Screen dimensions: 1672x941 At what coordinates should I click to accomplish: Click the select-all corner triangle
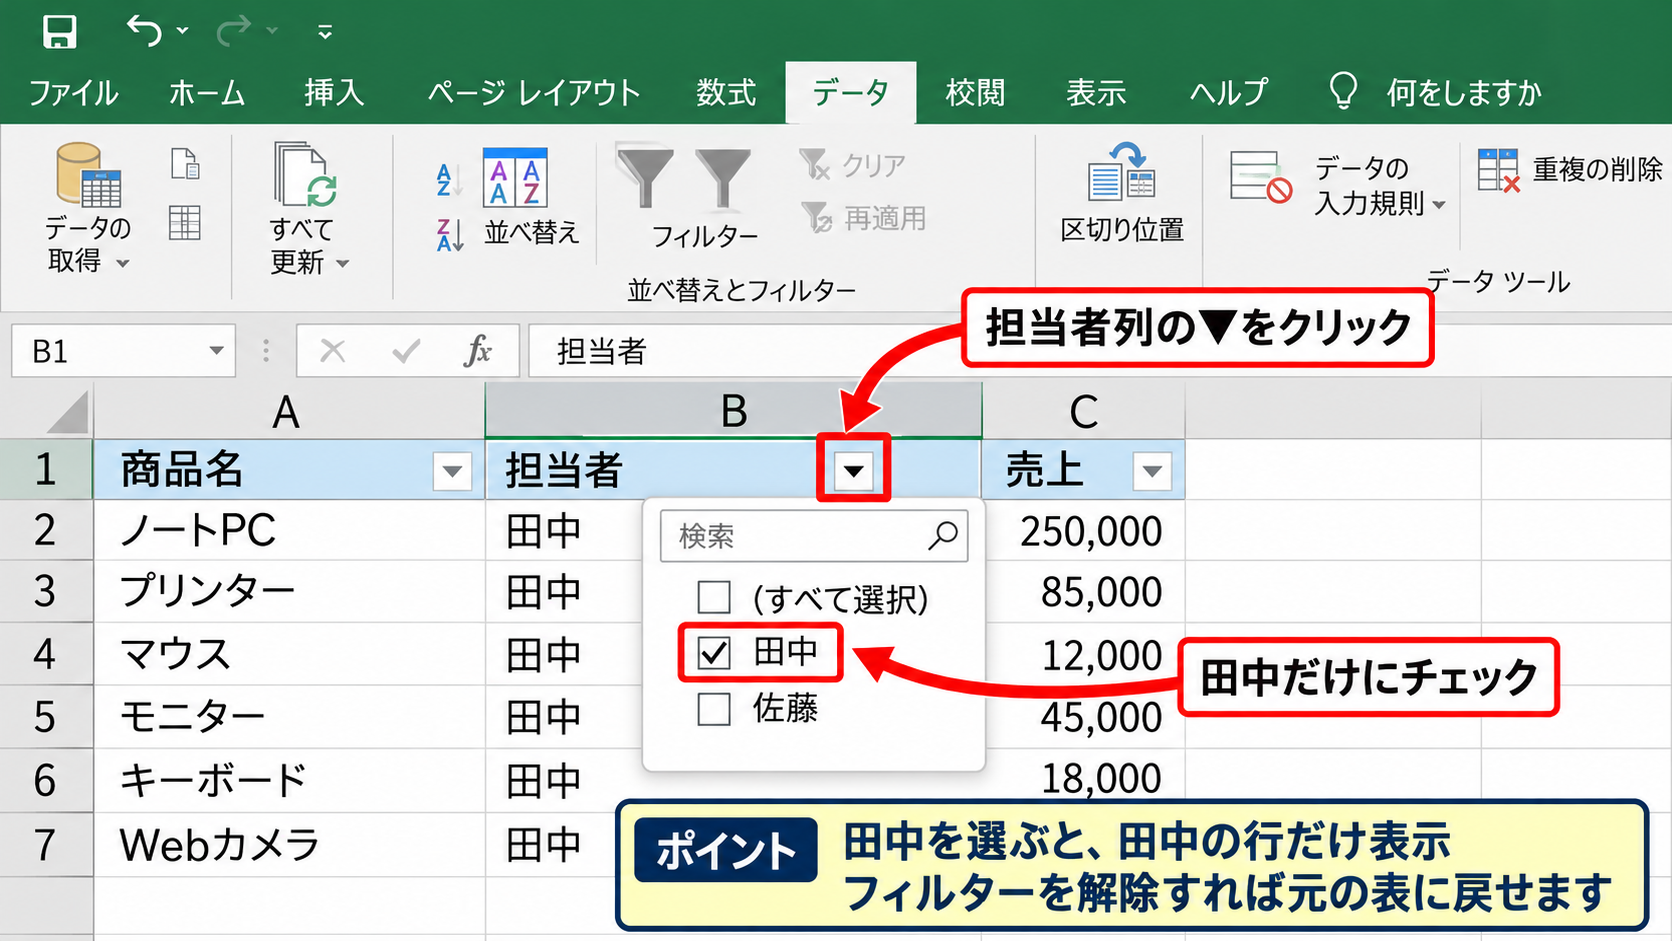click(x=66, y=411)
